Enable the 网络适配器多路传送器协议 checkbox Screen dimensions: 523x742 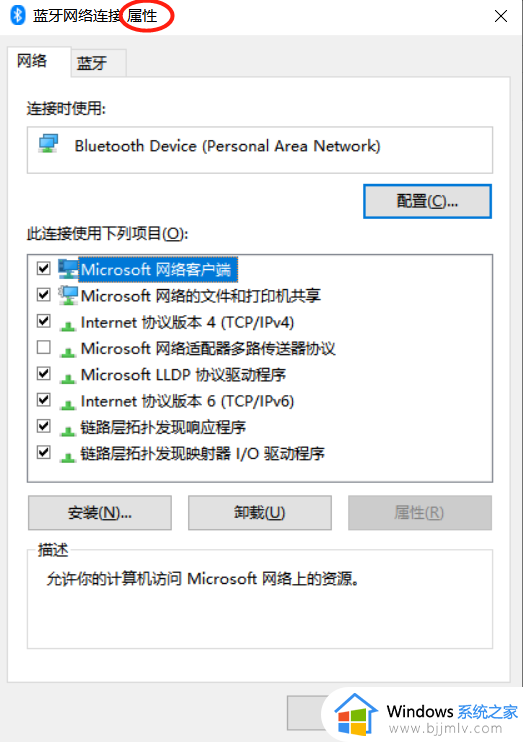[x=44, y=347]
